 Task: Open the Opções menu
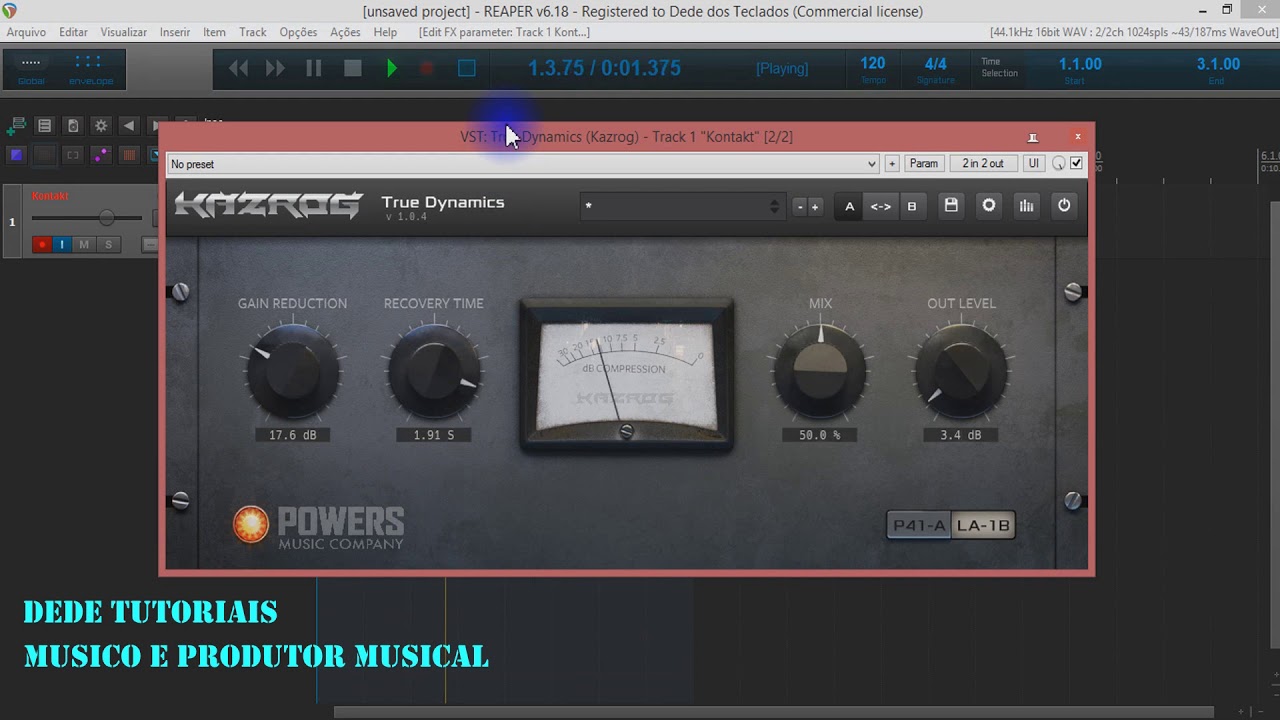pyautogui.click(x=298, y=32)
